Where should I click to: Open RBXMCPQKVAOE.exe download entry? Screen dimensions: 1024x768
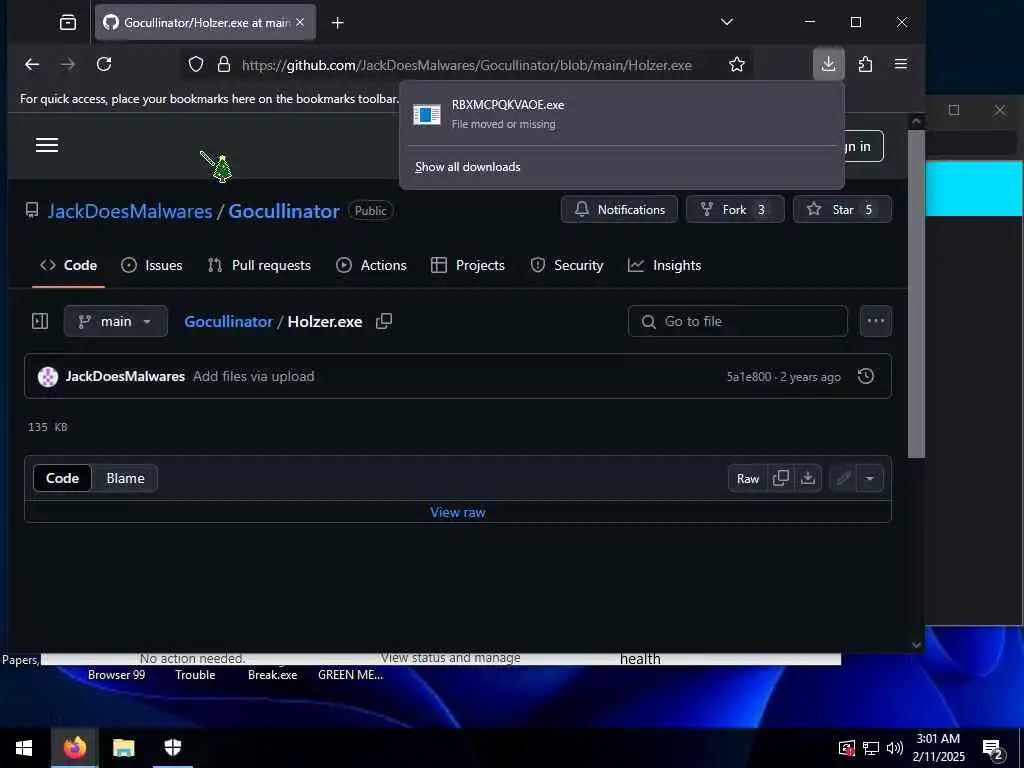622,114
